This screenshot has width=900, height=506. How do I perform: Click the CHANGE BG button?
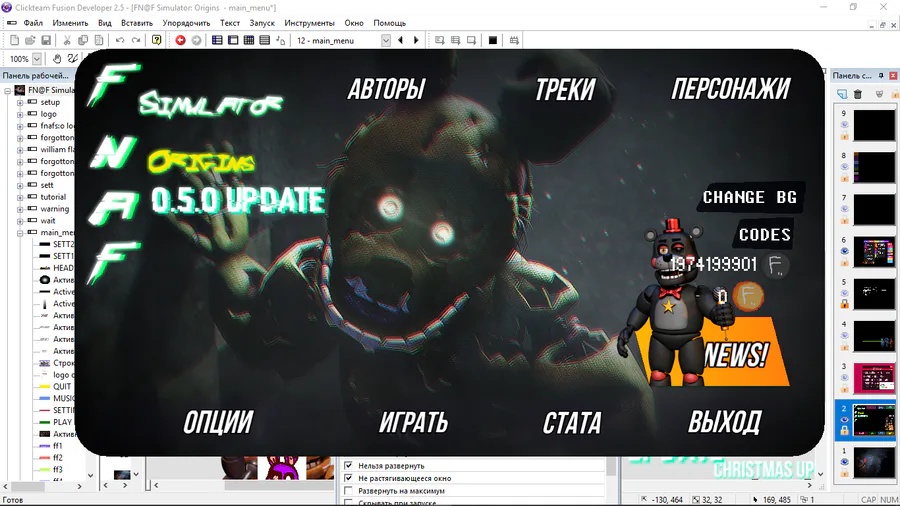(x=750, y=197)
